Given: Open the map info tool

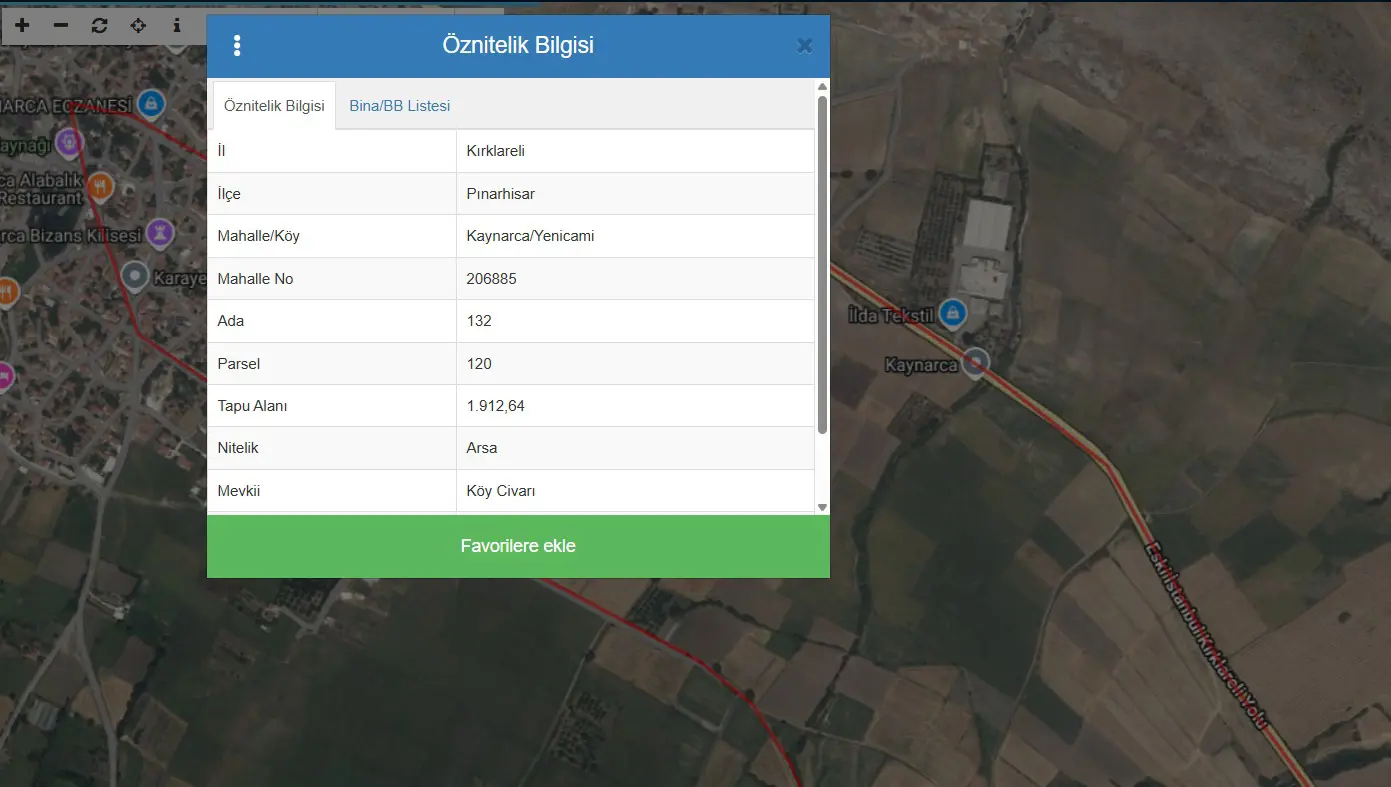Looking at the screenshot, I should point(177,25).
